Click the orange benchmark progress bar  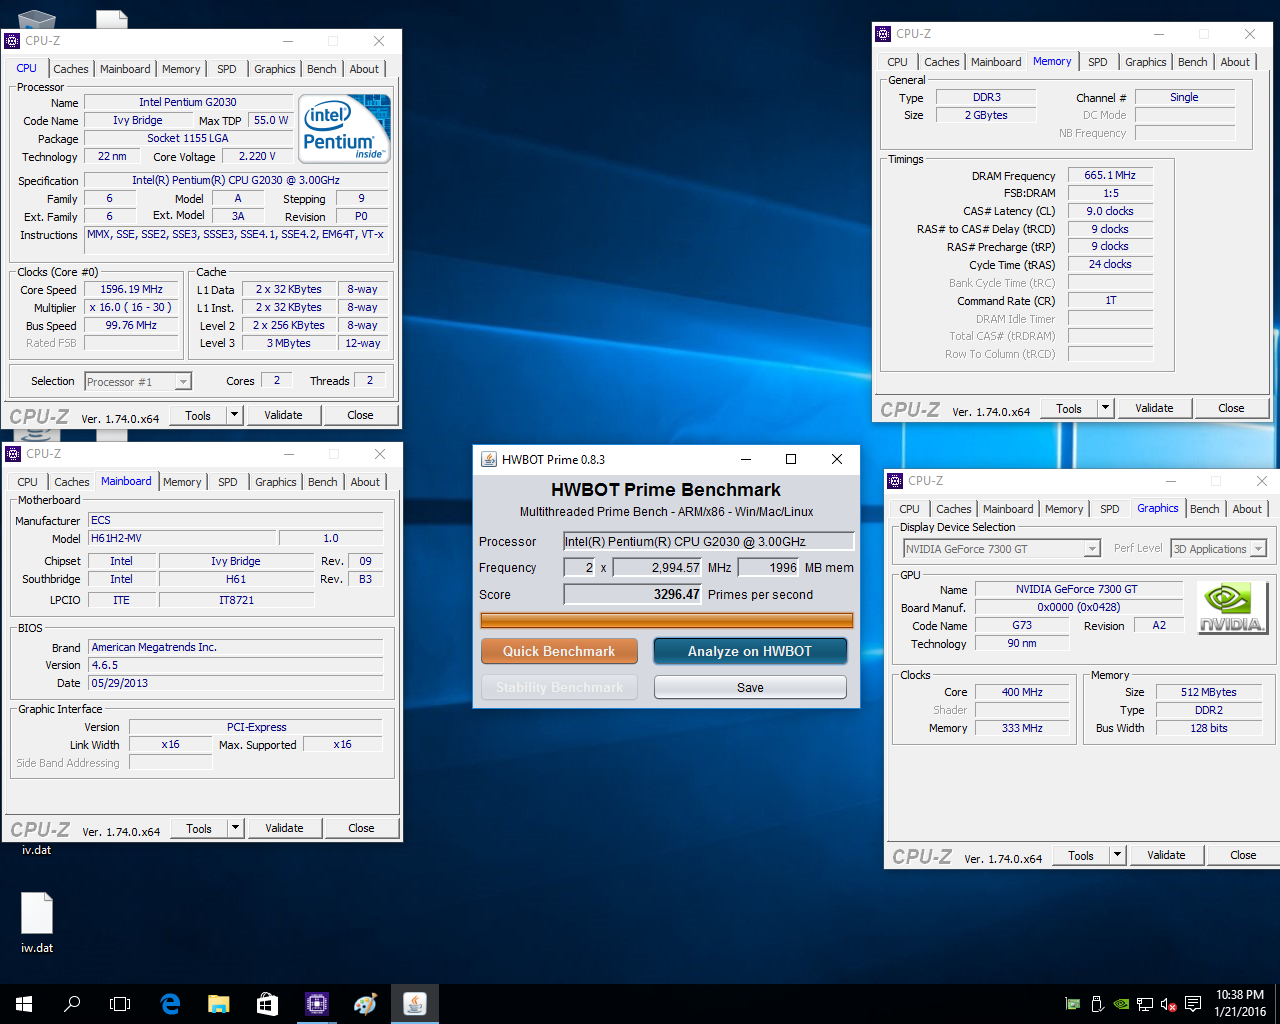point(667,620)
